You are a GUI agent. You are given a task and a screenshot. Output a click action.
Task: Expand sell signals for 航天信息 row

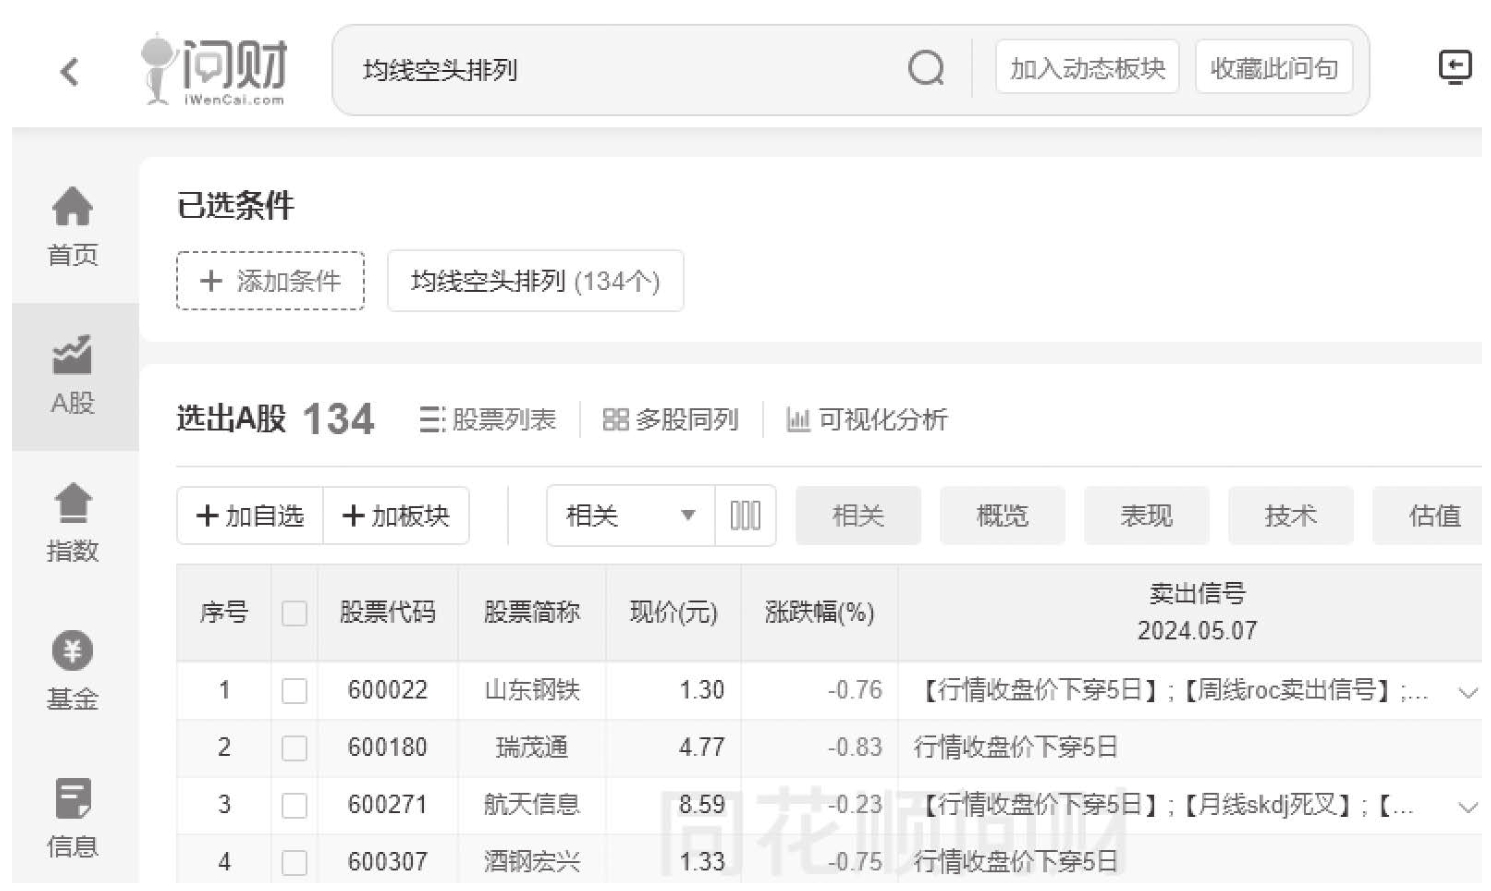(1467, 807)
